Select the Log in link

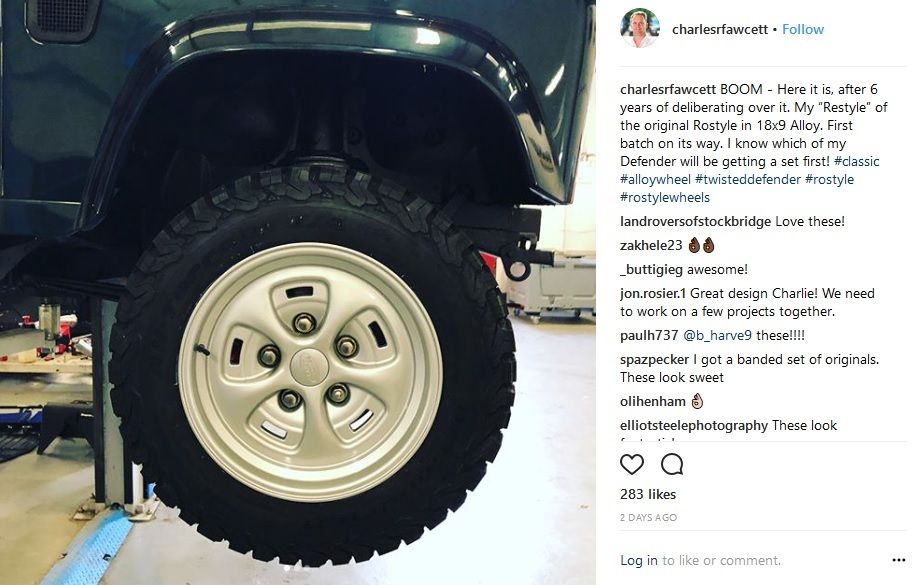tap(639, 560)
